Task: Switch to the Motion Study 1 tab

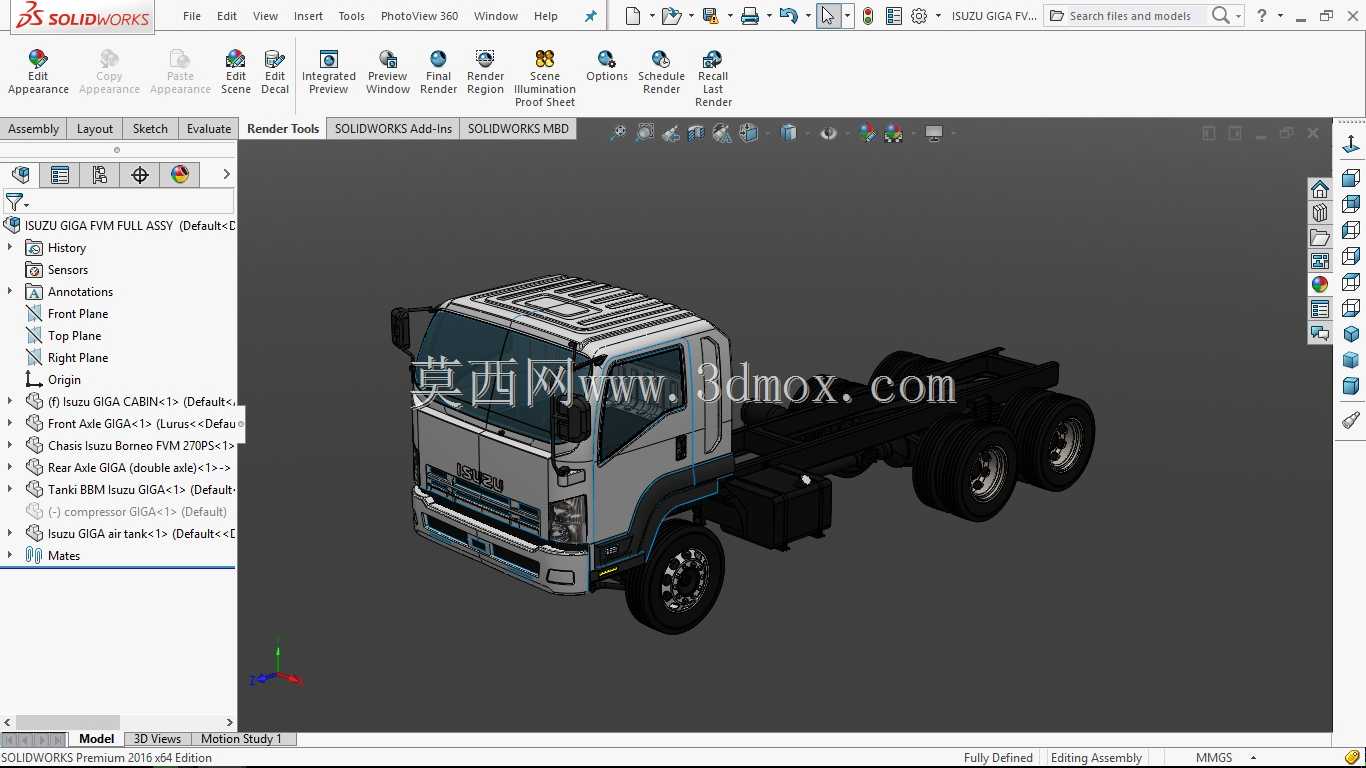Action: pos(241,739)
